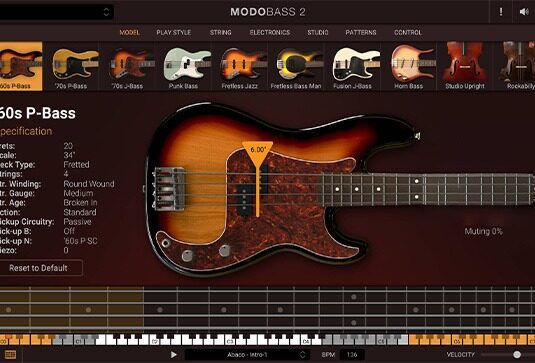Image resolution: width=535 pixels, height=363 pixels.
Task: Click the '60s P SC pickup value
Action: tap(81, 241)
